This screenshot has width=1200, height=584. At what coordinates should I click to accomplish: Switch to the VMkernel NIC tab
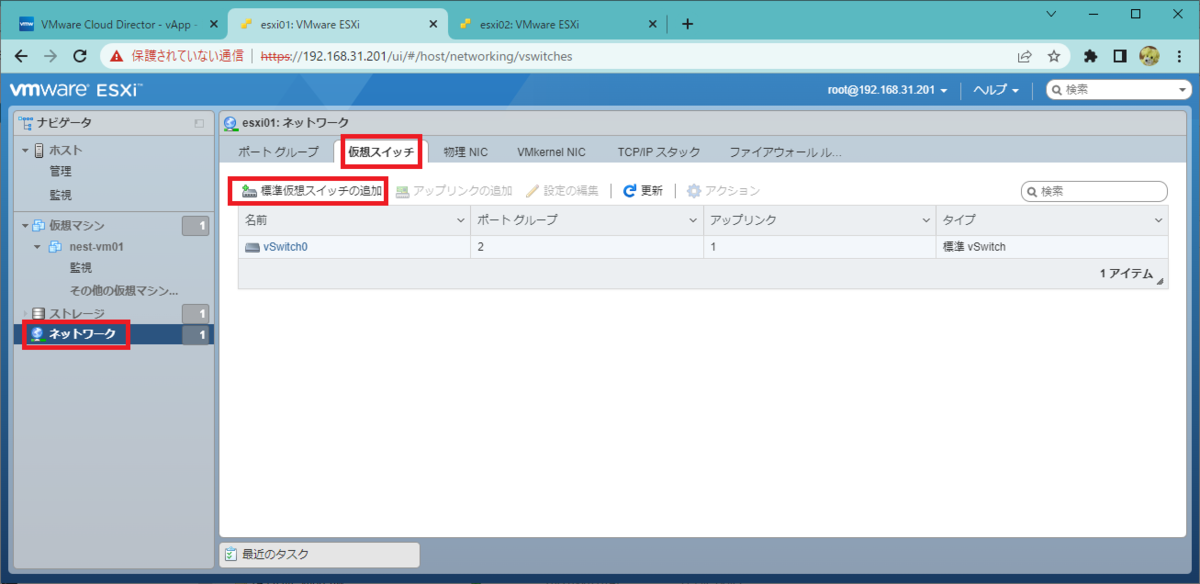552,152
